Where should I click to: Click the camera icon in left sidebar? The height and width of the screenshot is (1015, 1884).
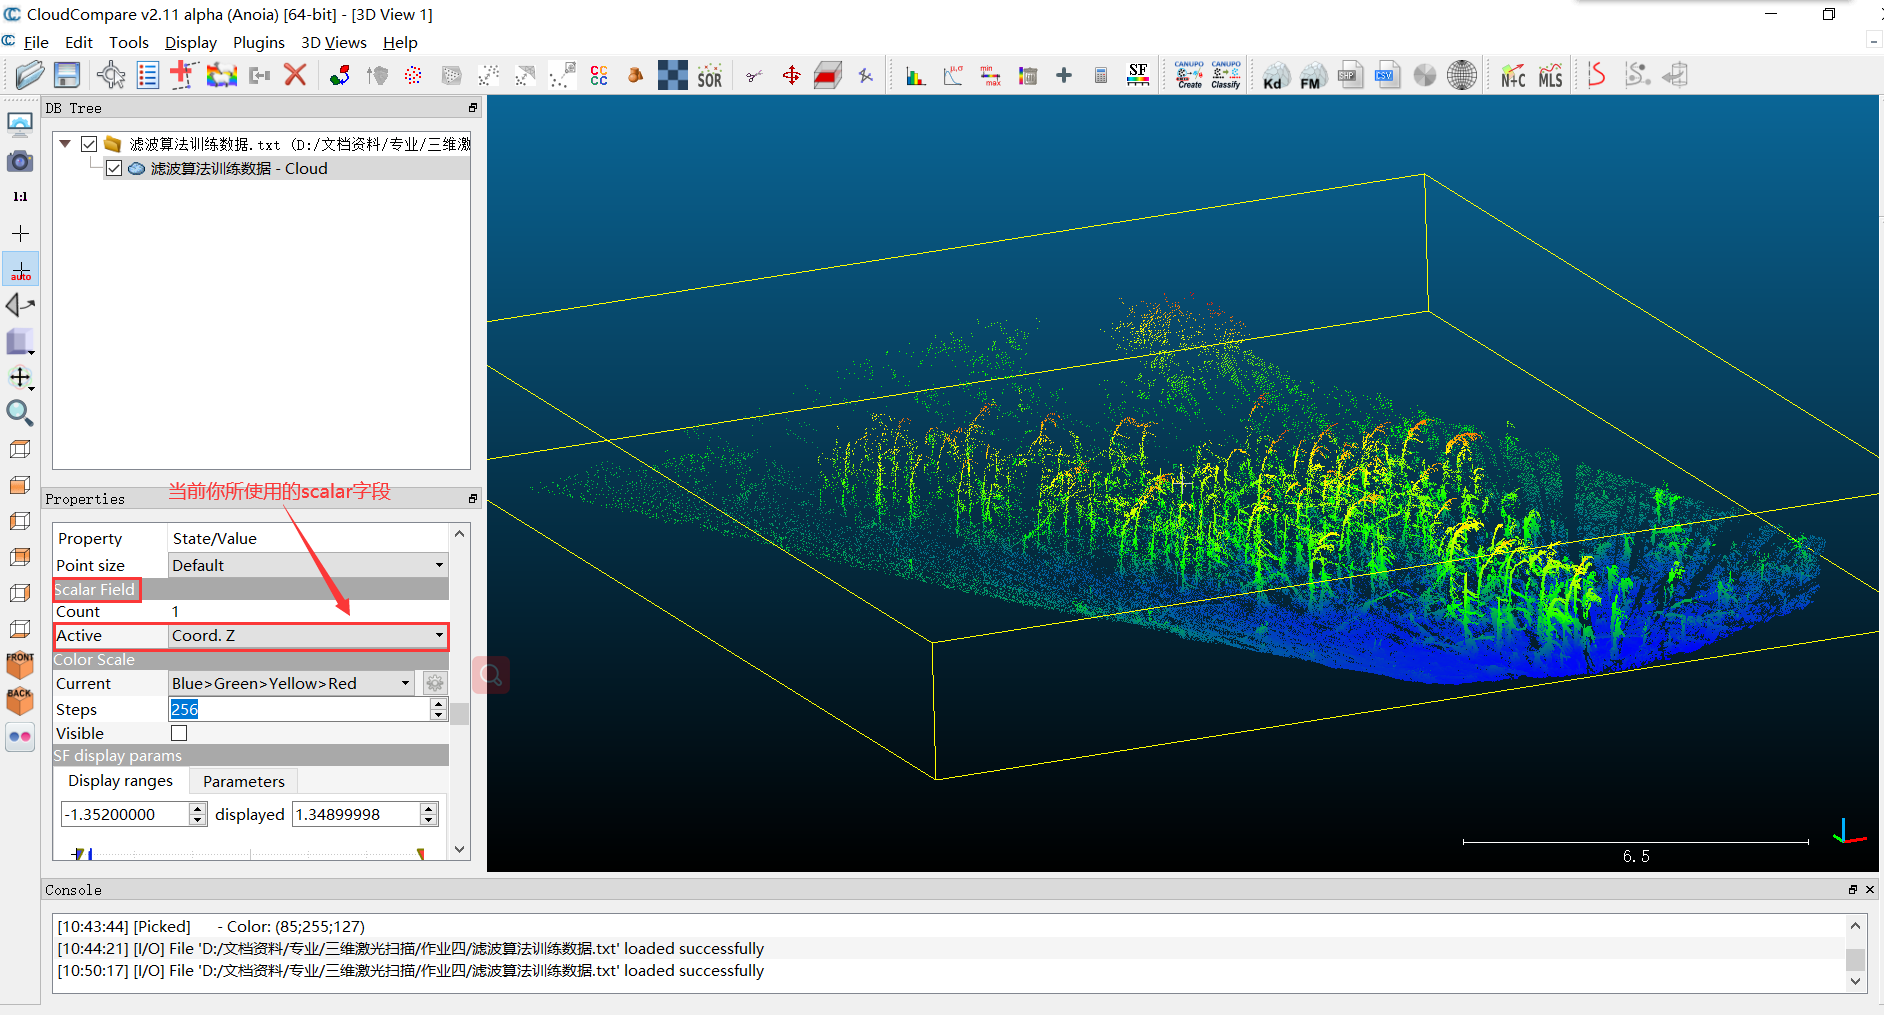[x=20, y=161]
